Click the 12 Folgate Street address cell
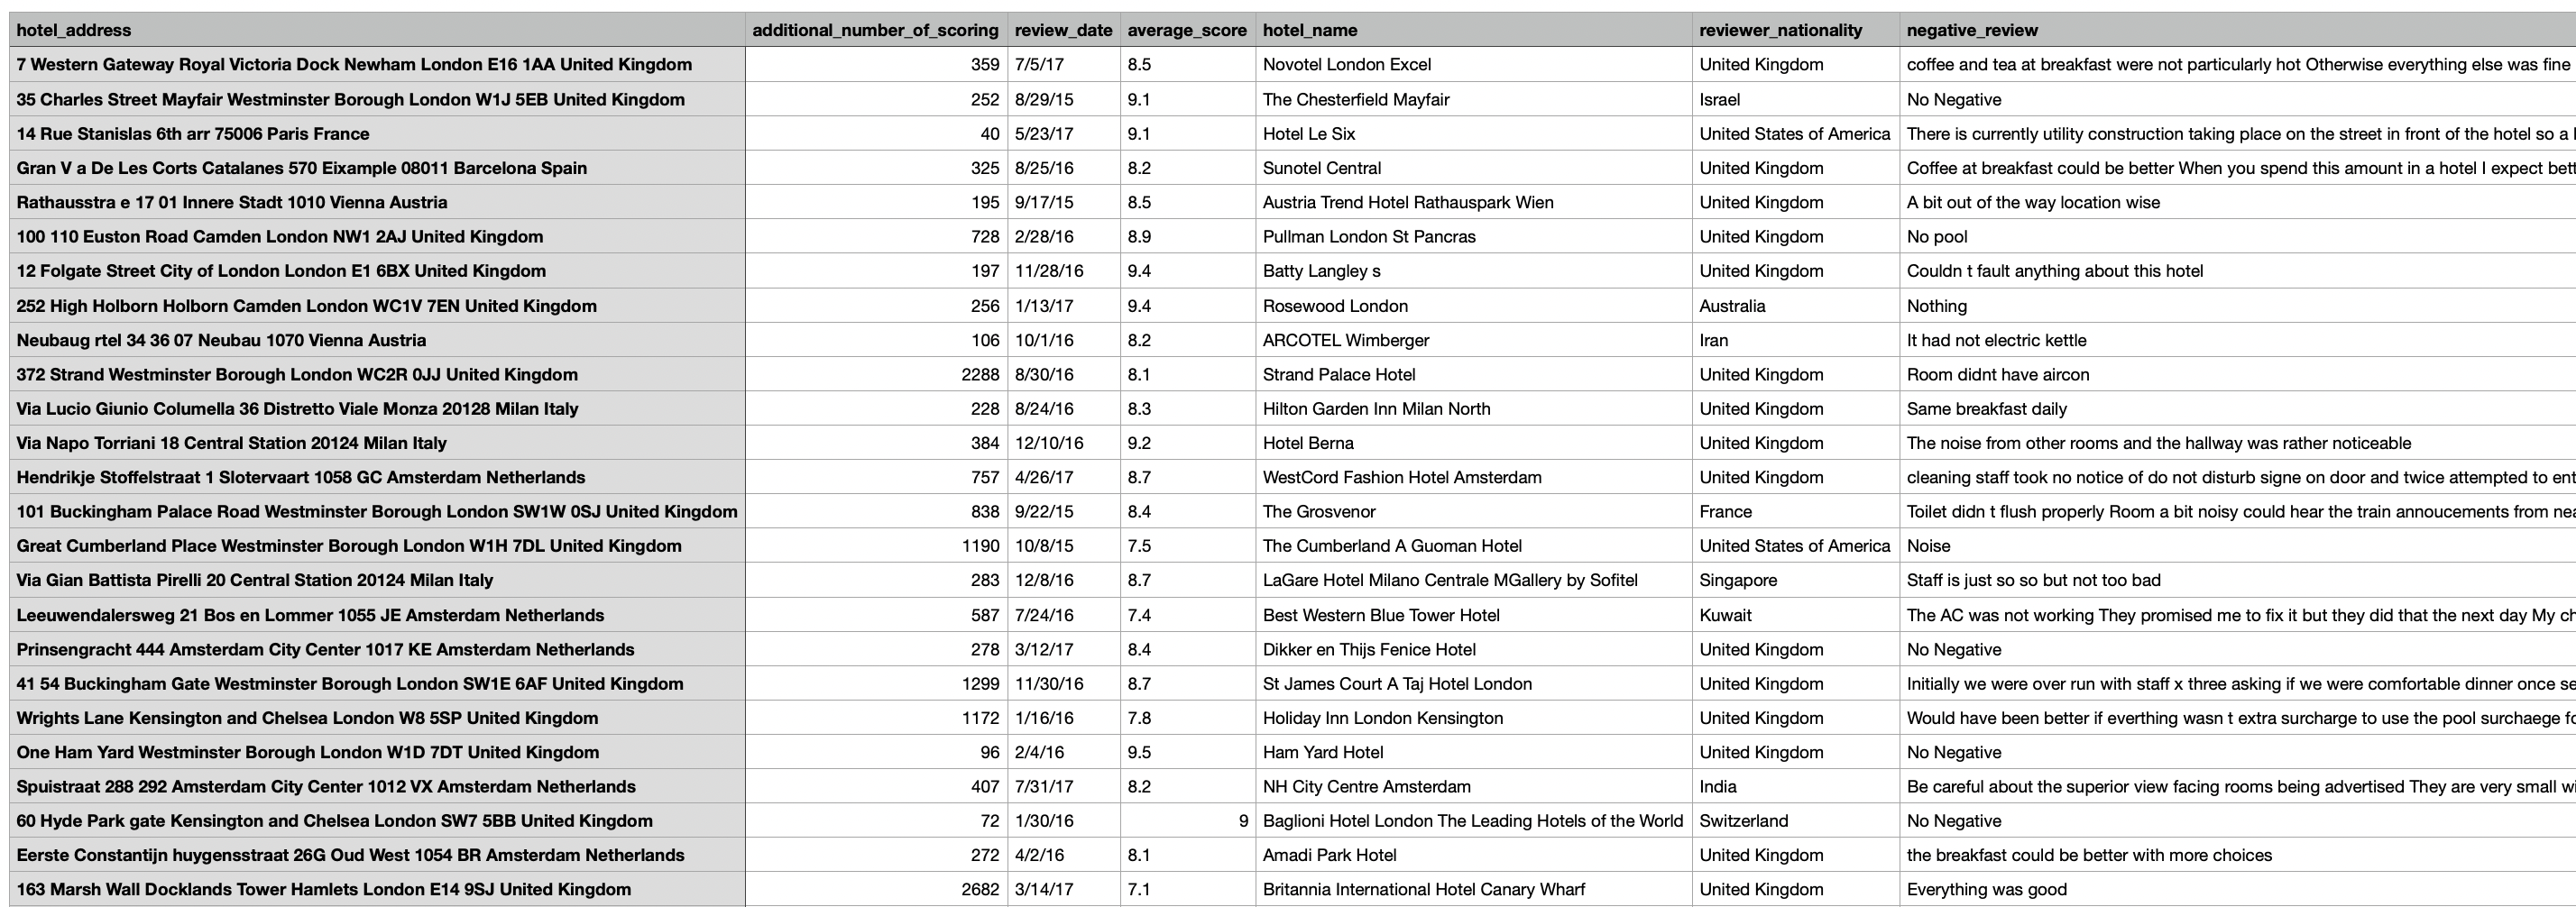2576x907 pixels. click(377, 271)
